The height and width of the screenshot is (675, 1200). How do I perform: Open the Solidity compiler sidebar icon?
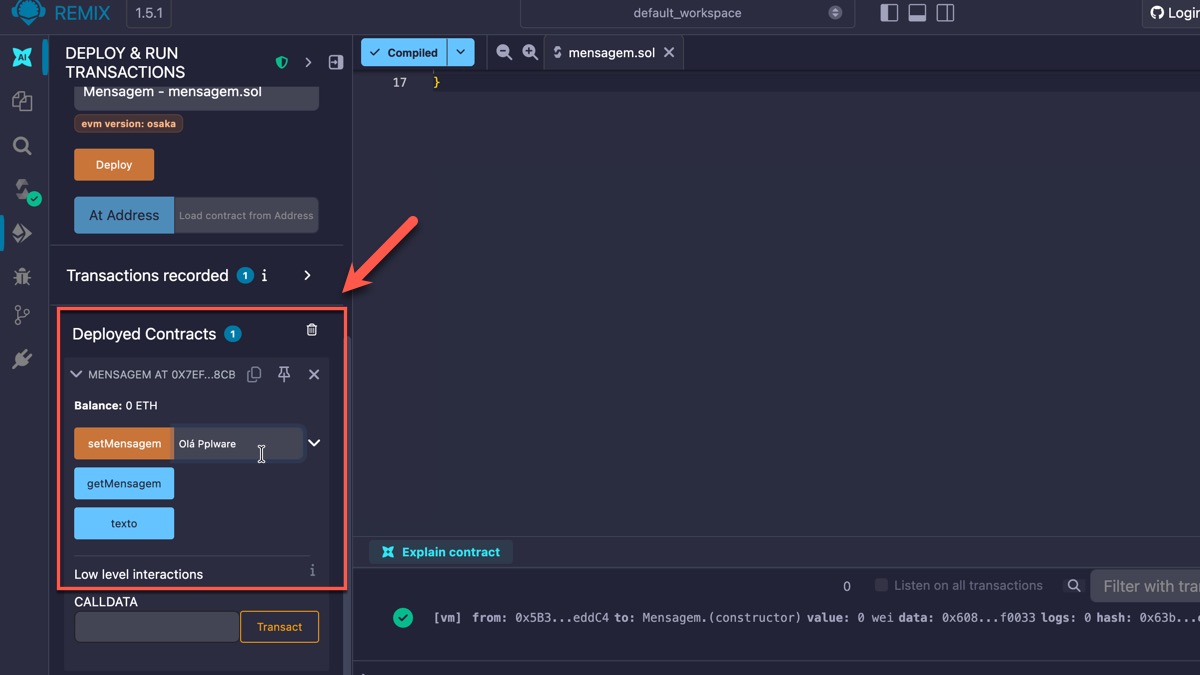click(24, 190)
